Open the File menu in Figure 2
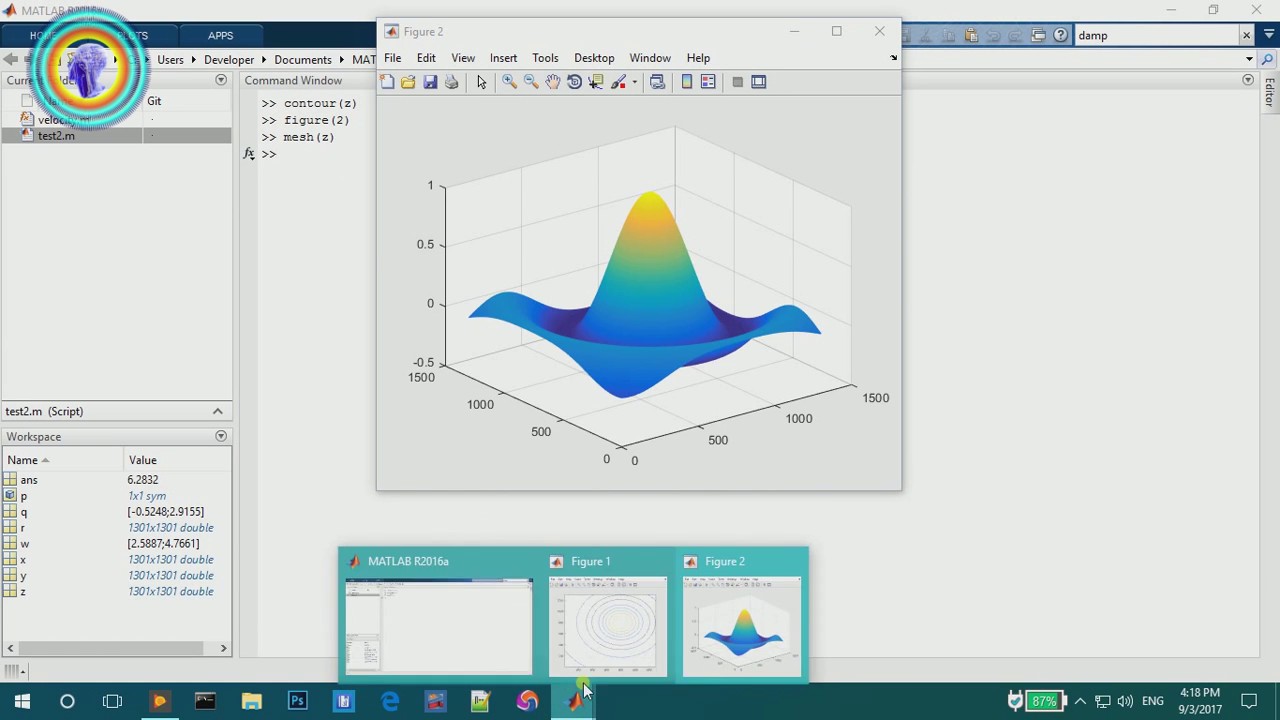This screenshot has width=1280, height=720. pos(393,58)
